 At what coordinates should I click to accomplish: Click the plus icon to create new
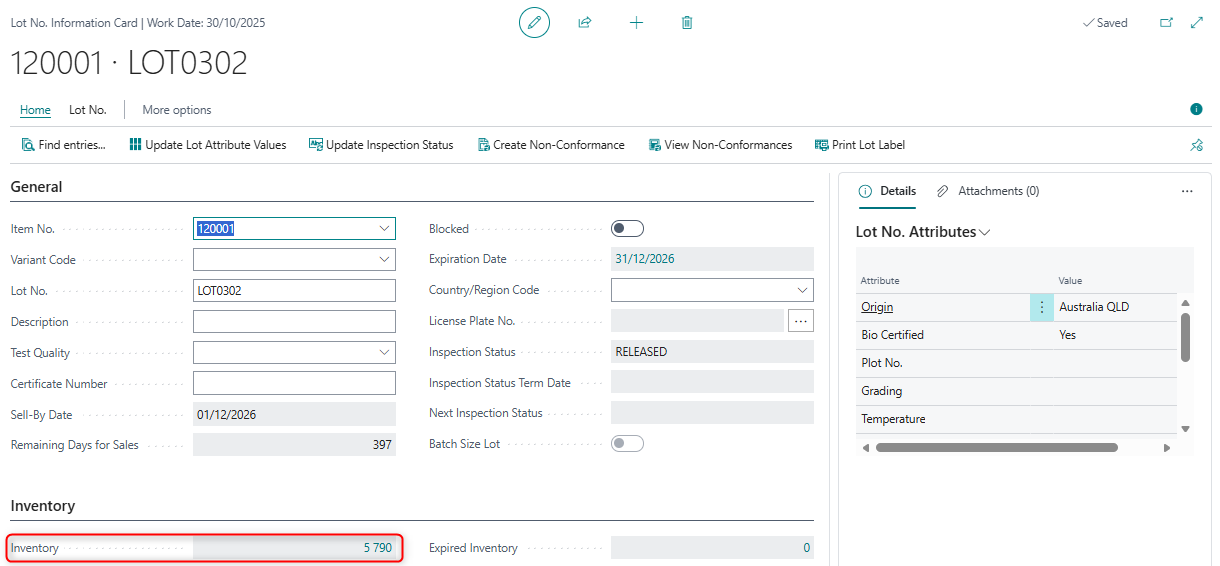(636, 22)
